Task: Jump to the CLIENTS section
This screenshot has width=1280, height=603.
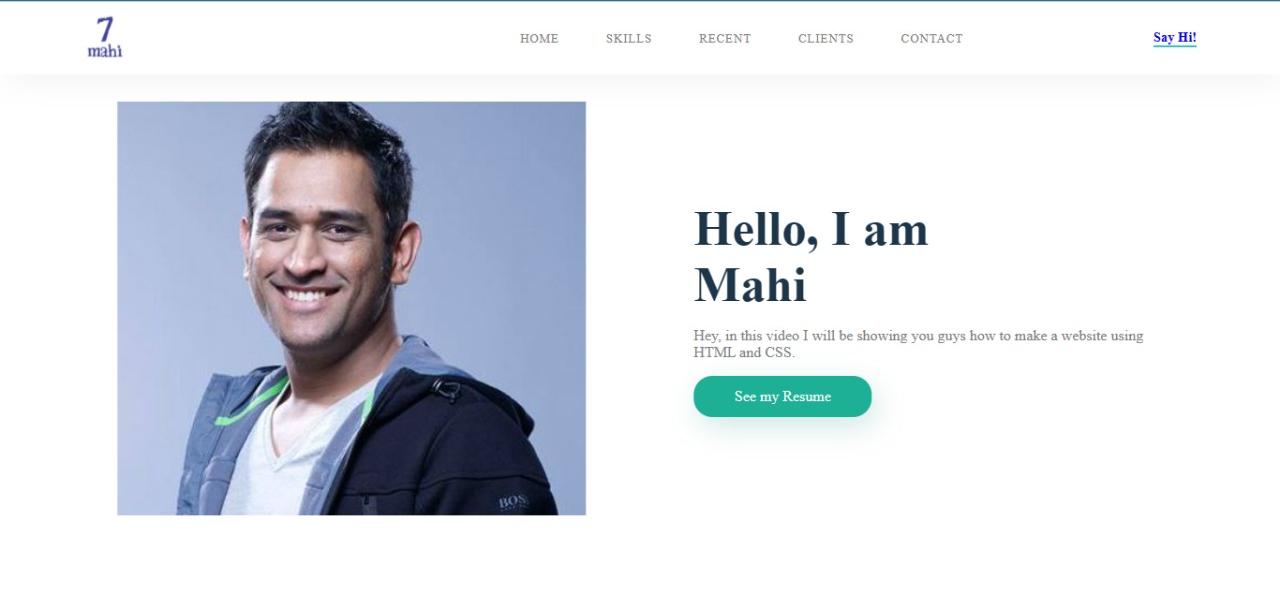Action: coord(826,39)
